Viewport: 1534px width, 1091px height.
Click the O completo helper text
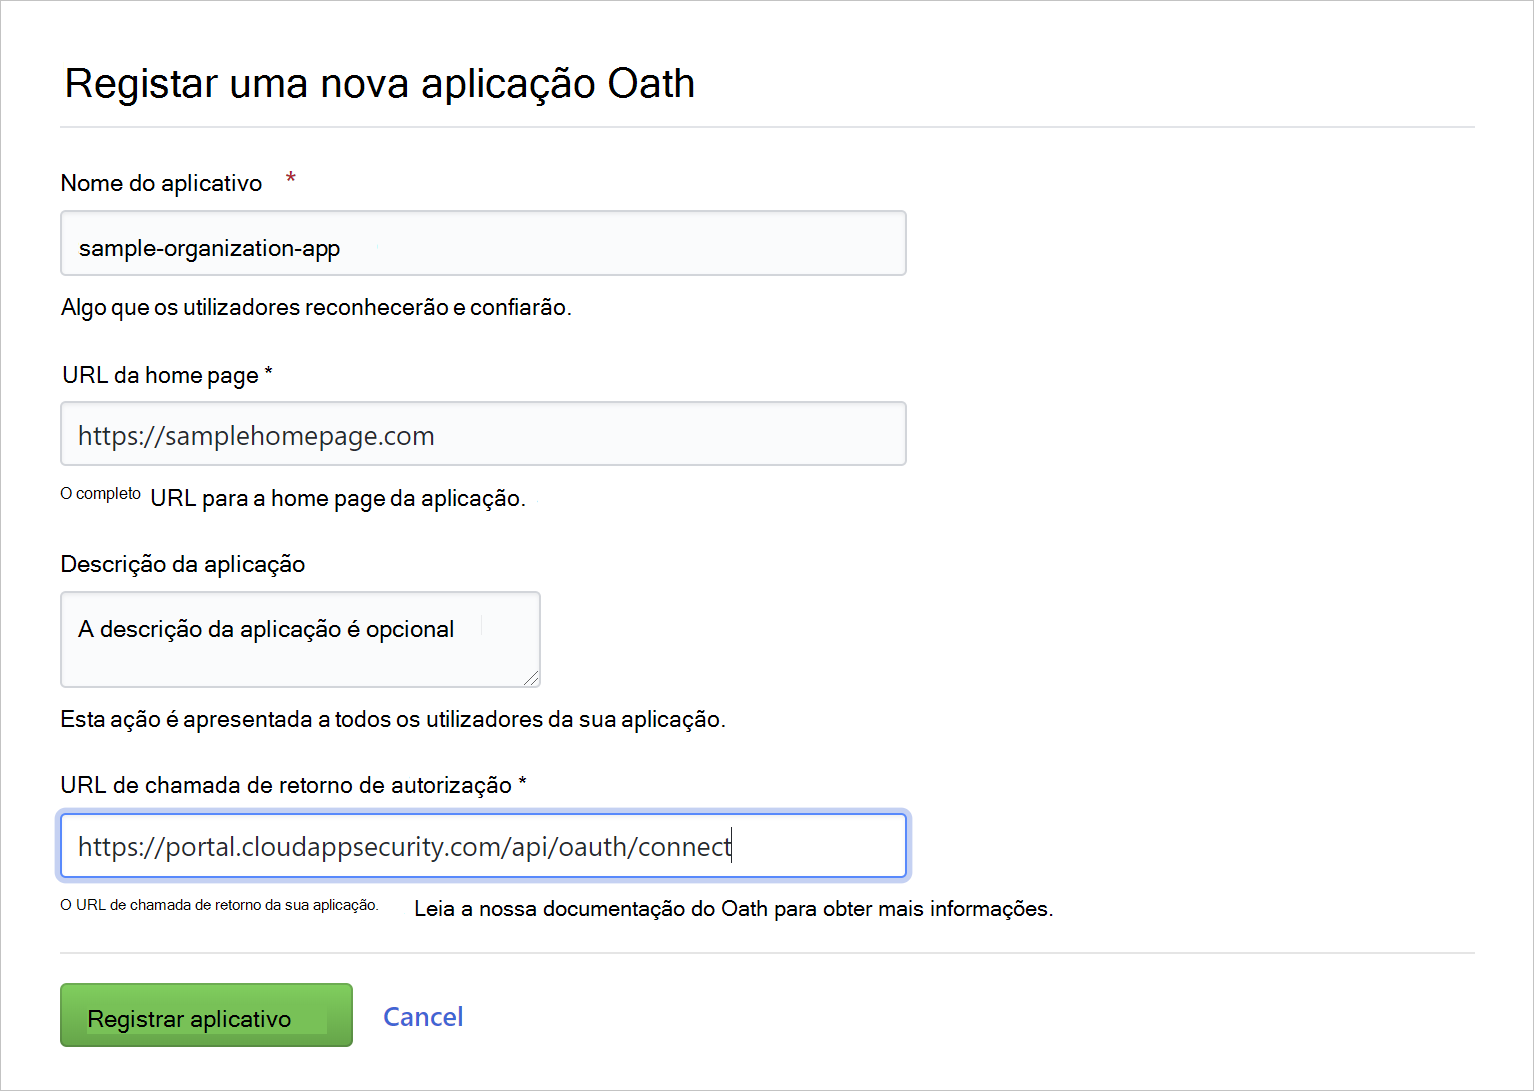click(x=99, y=493)
